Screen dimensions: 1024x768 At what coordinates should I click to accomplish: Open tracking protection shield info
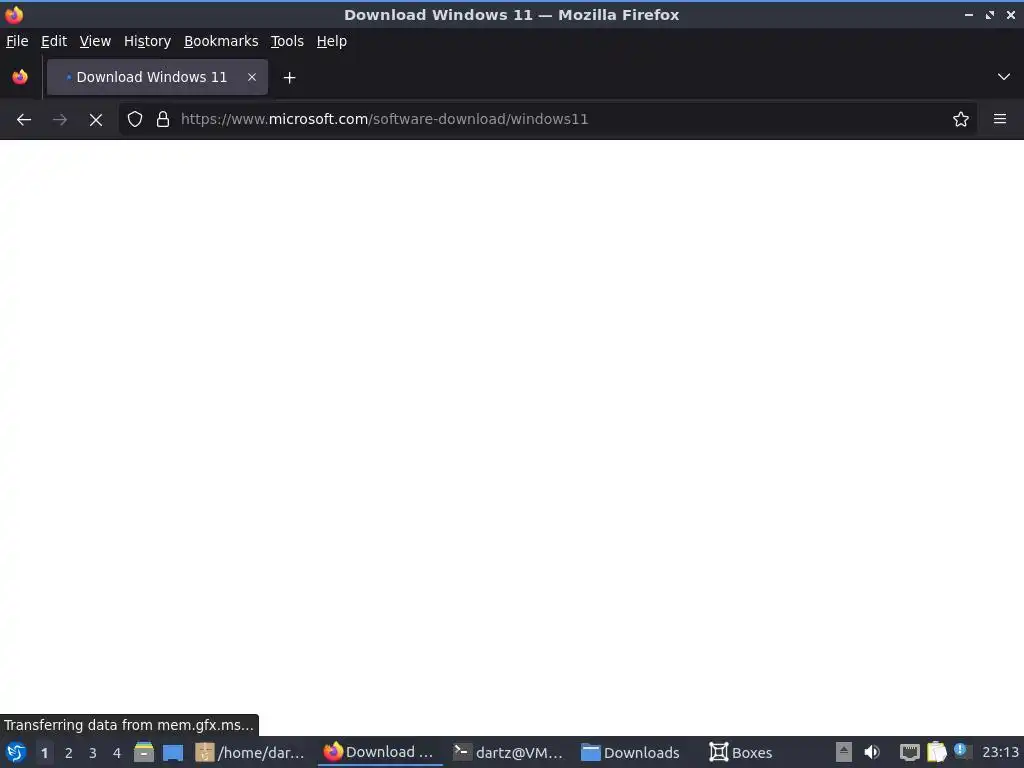pos(135,119)
